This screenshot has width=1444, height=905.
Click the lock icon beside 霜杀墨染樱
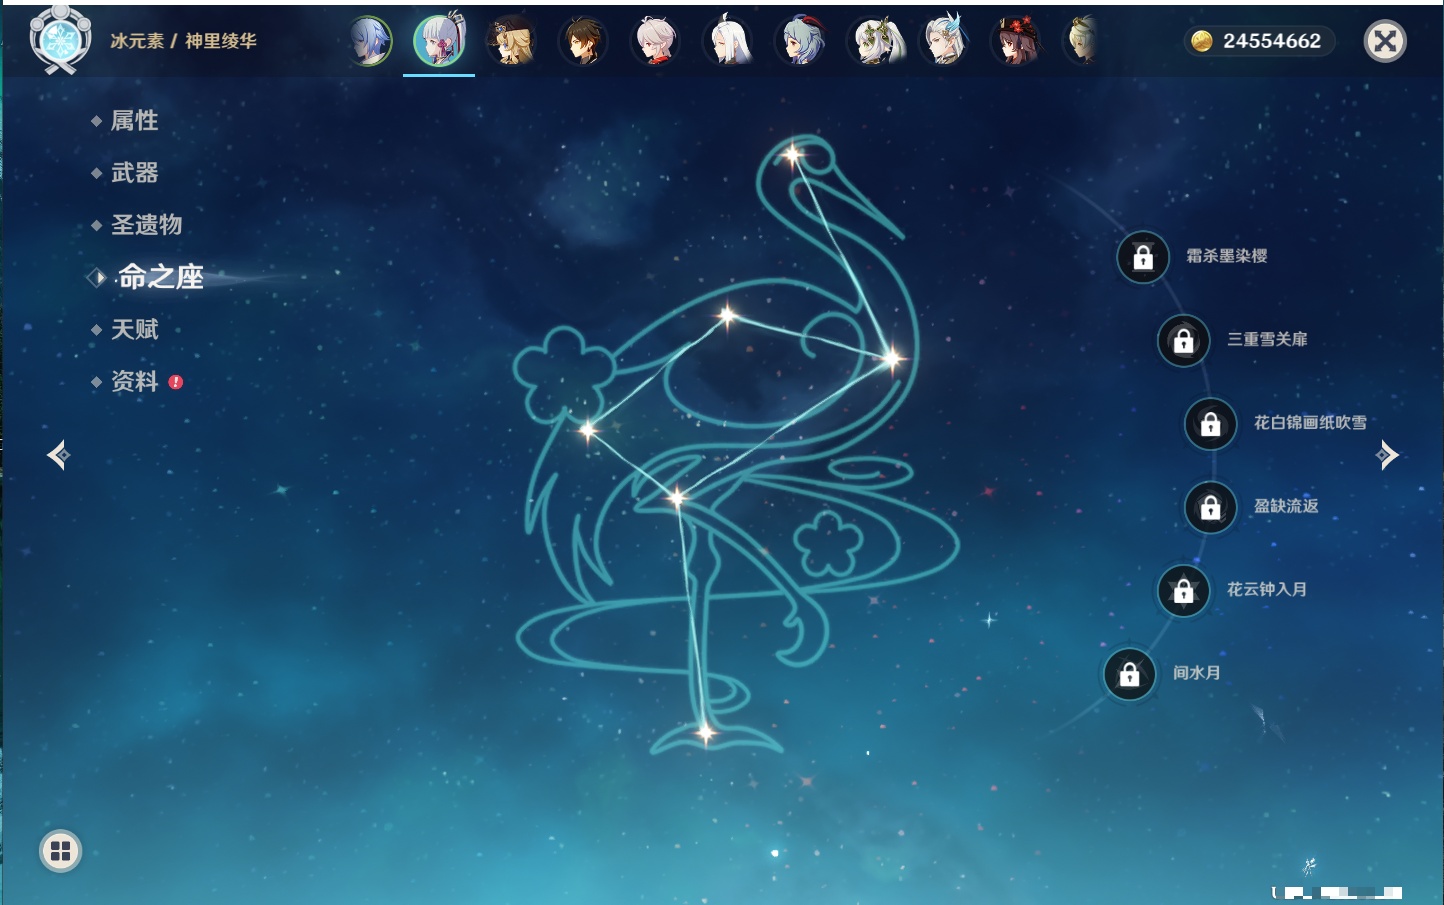[1143, 257]
